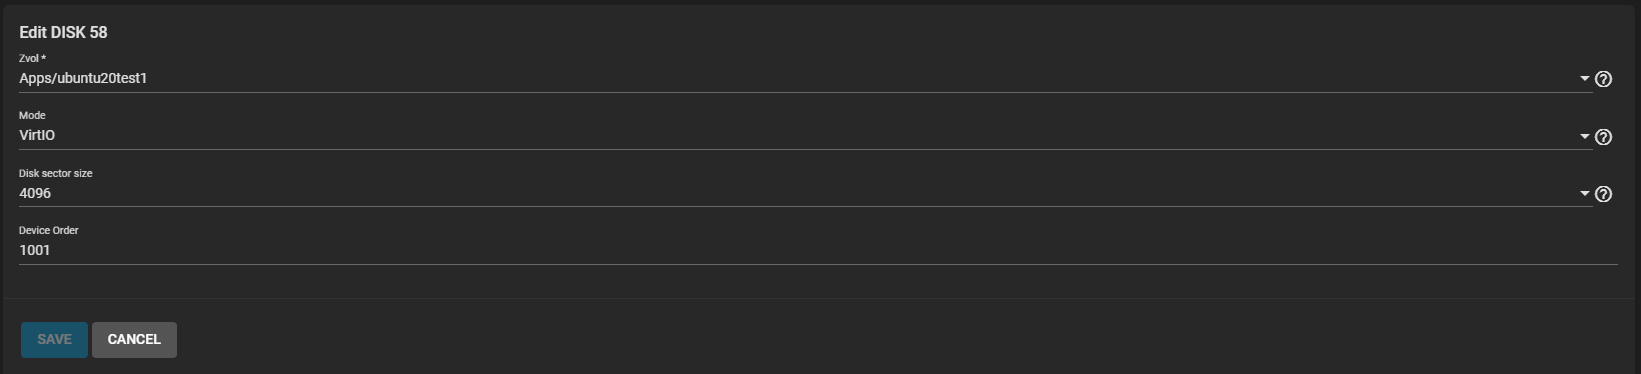Screen dimensions: 1641x374
Task: View help for Disk sector size
Action: pyautogui.click(x=1603, y=194)
